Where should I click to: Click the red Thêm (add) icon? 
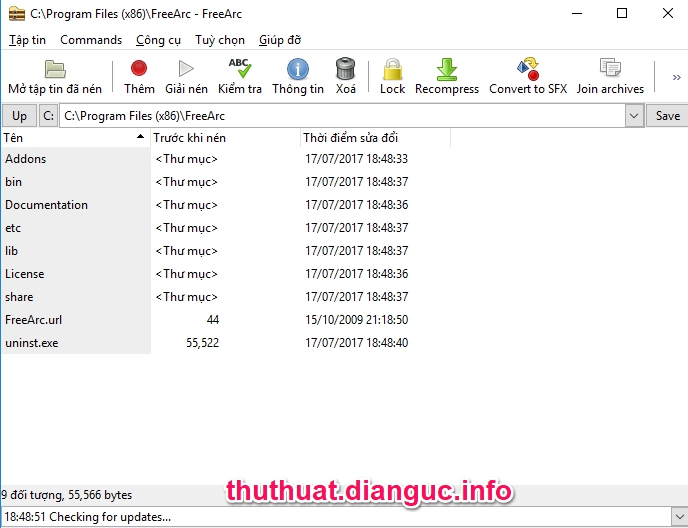pyautogui.click(x=139, y=68)
